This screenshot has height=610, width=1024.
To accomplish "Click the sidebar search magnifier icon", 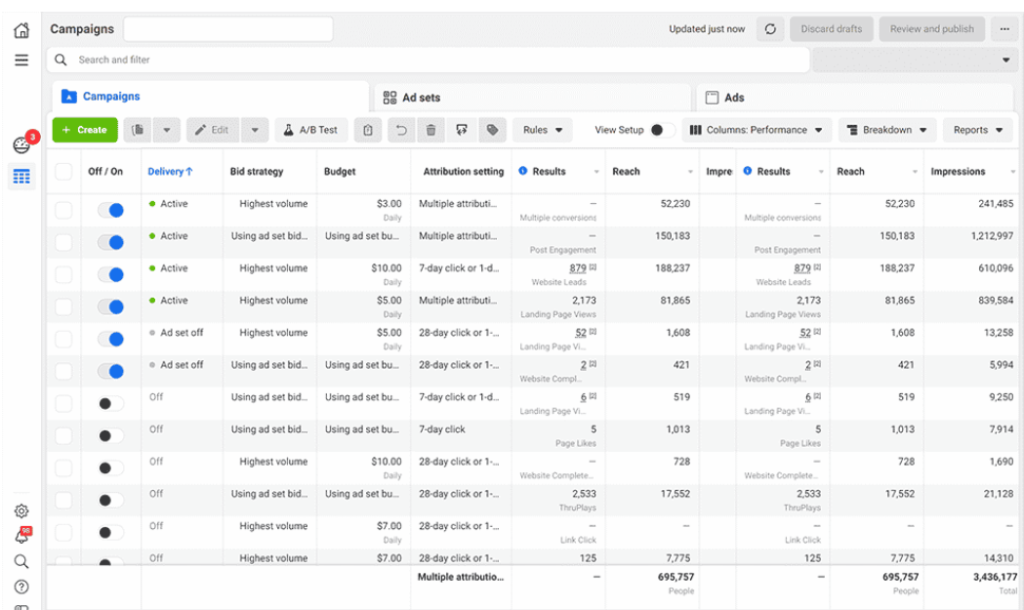I will (x=22, y=562).
